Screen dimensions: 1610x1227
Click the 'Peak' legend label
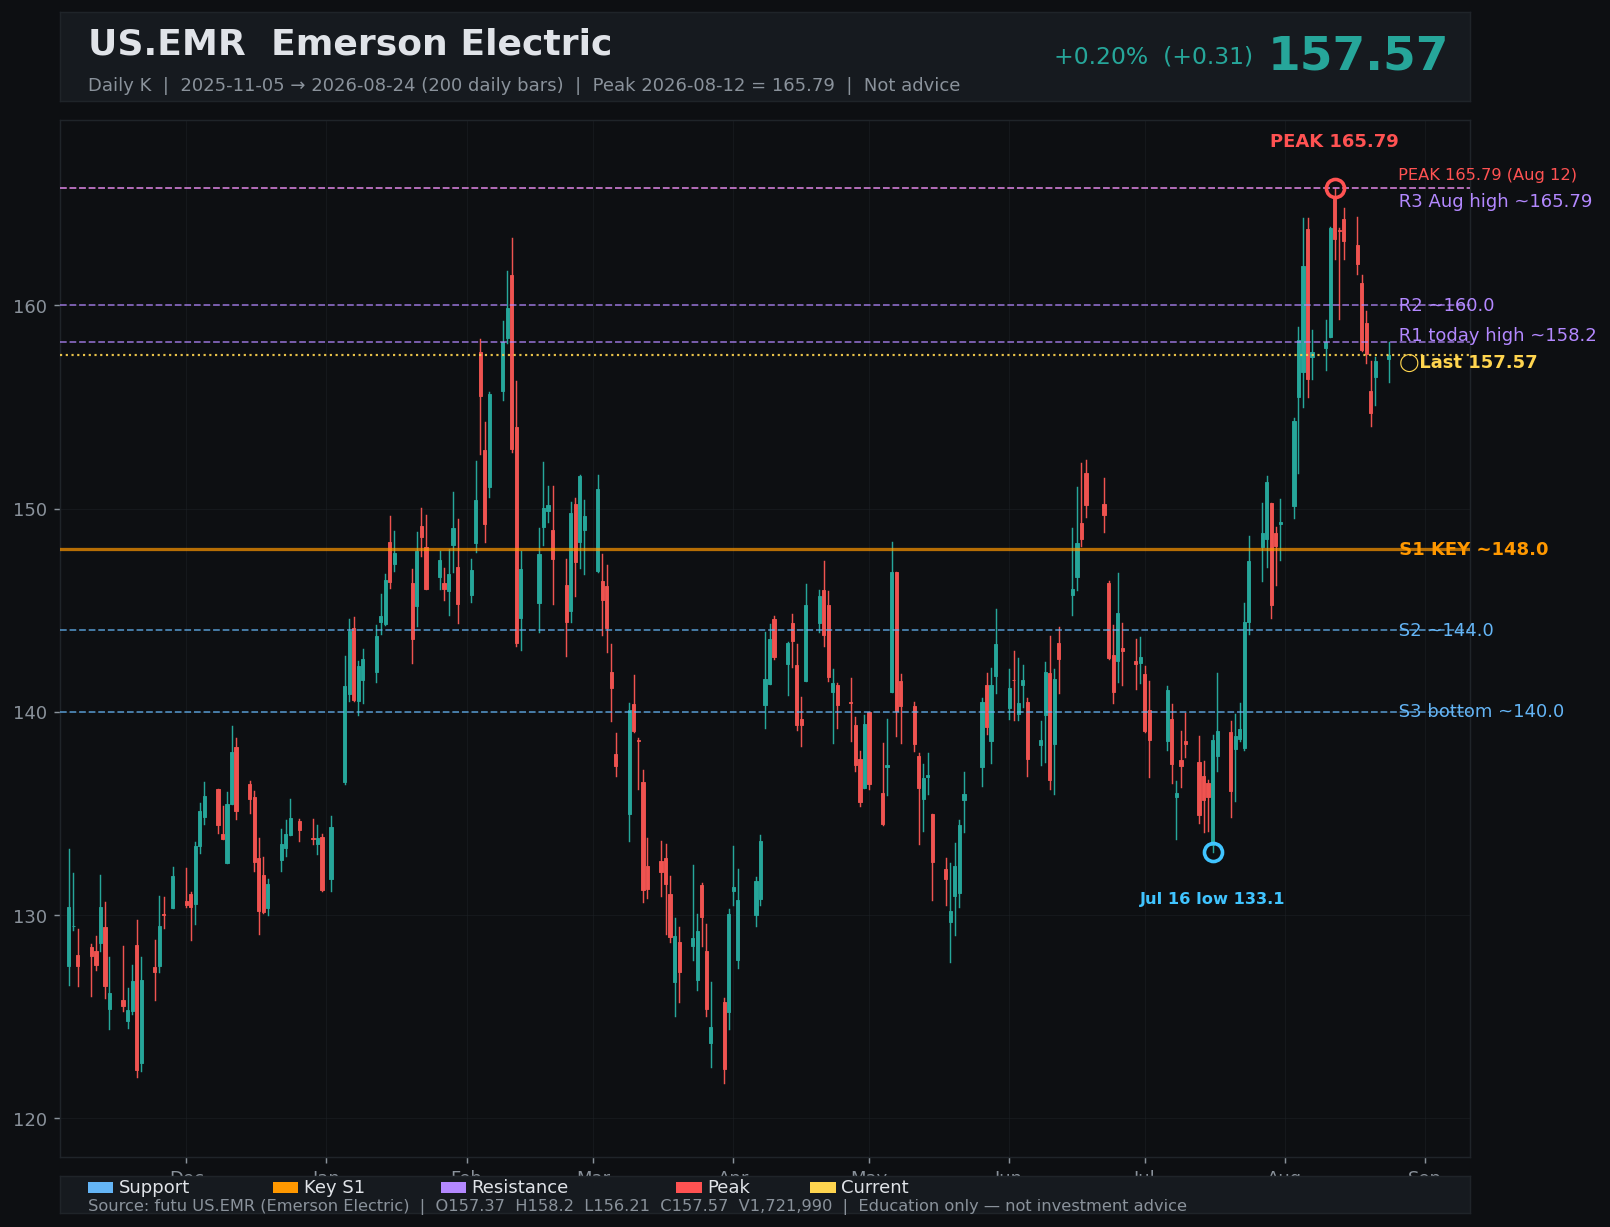(x=728, y=1187)
